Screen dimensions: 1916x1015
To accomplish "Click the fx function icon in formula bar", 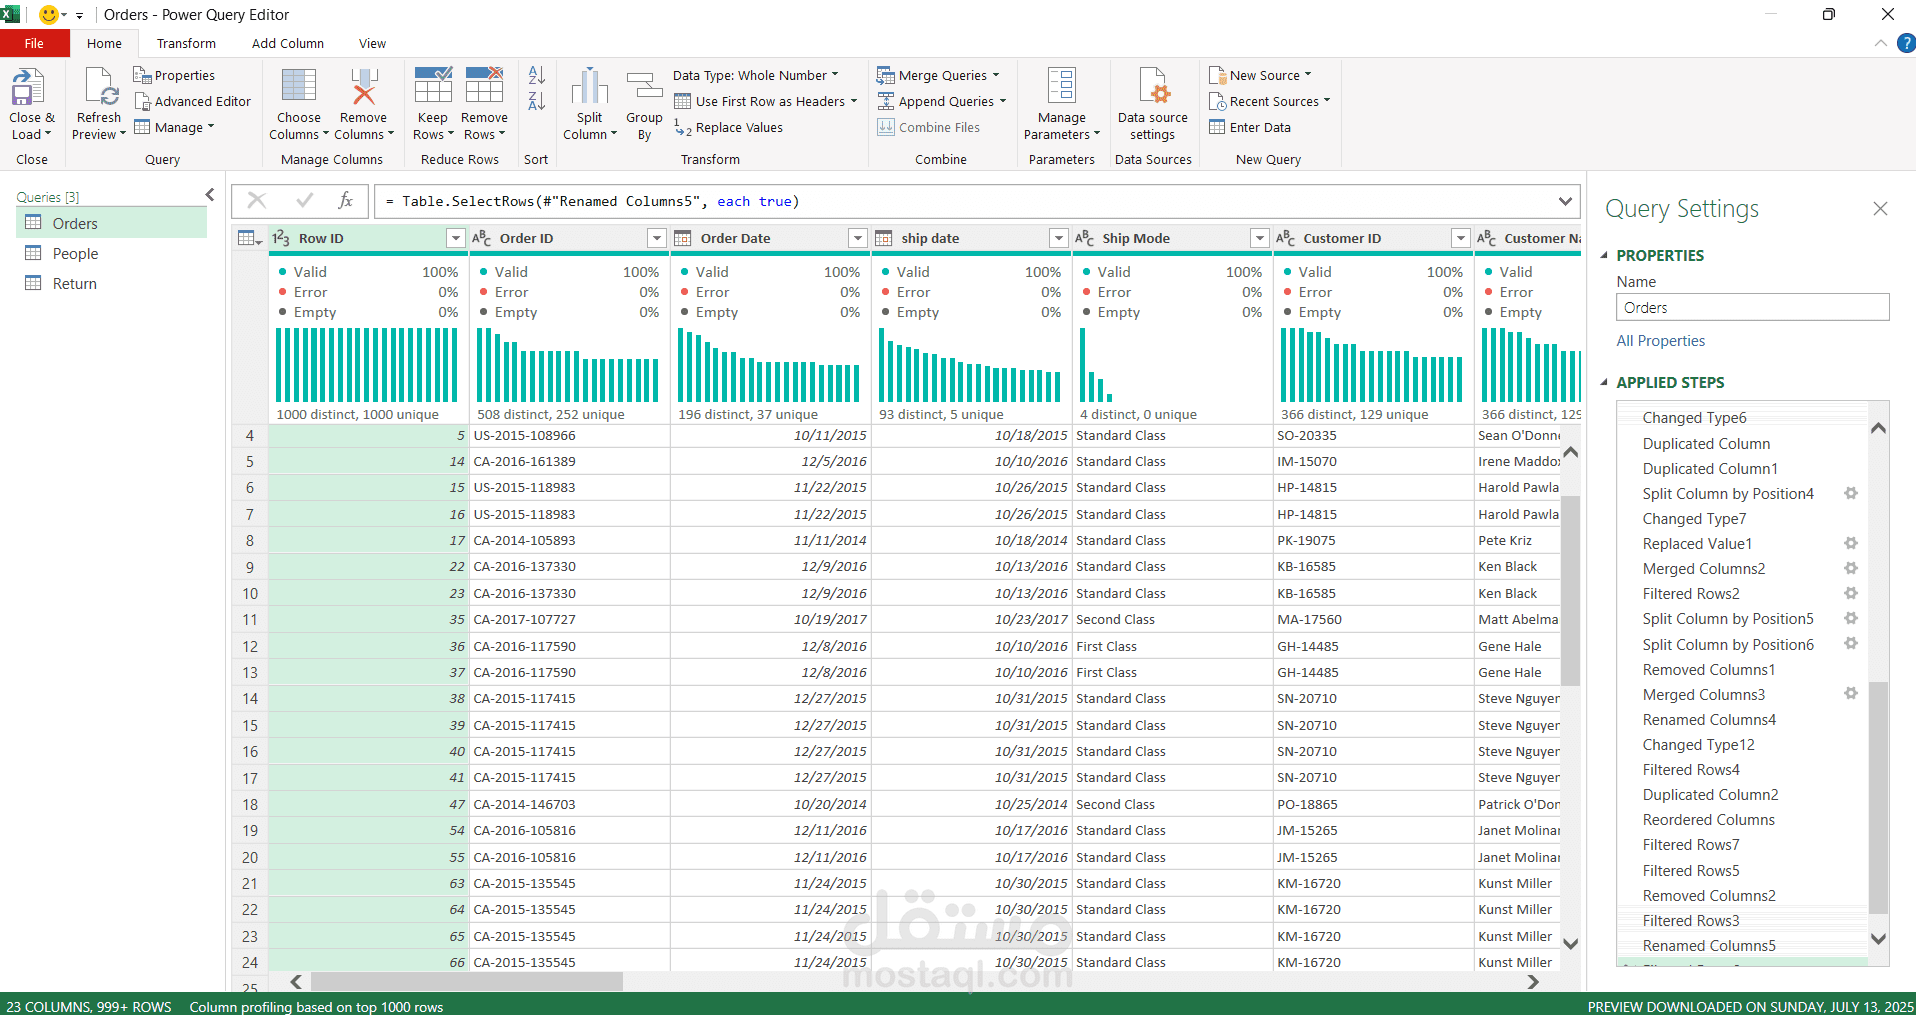I will point(346,201).
